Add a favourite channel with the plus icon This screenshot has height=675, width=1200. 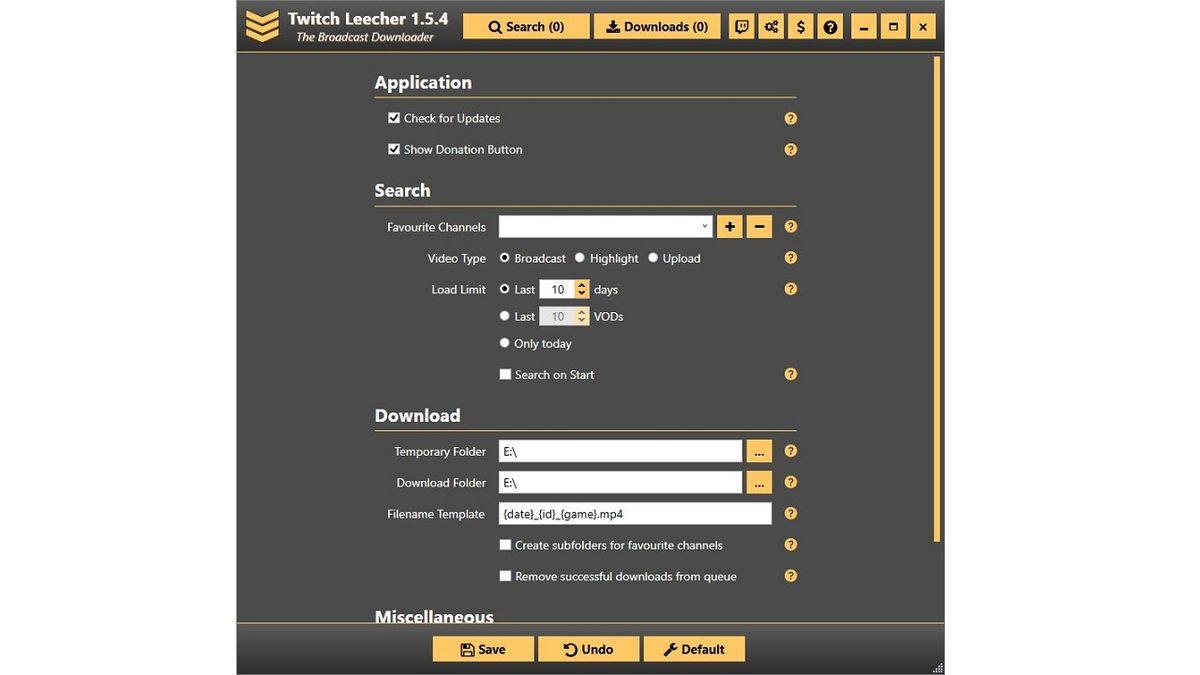pos(729,226)
